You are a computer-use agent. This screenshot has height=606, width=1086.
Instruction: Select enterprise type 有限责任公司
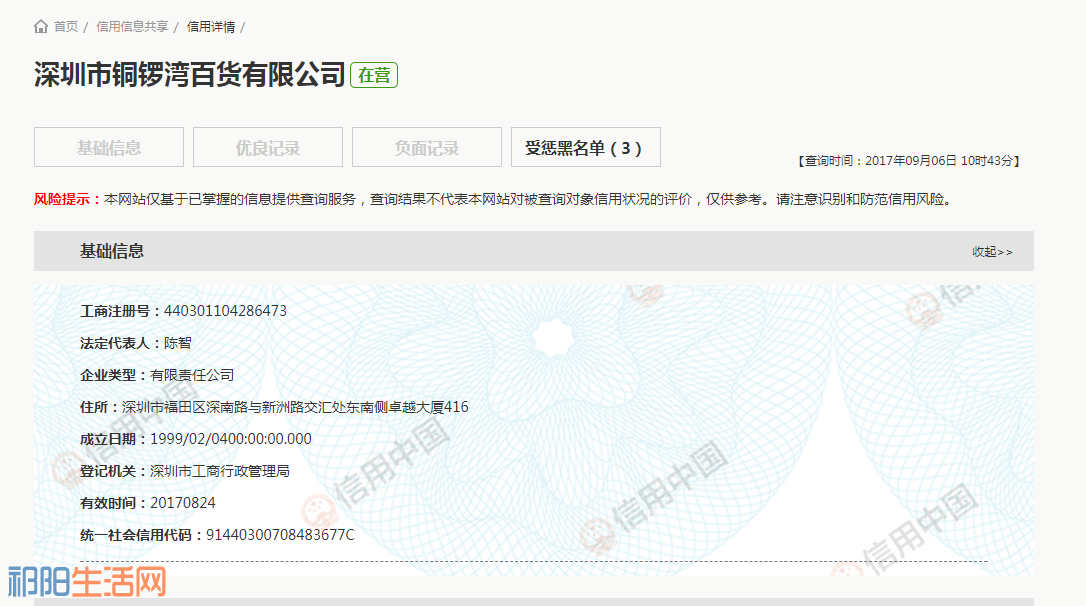(x=192, y=375)
